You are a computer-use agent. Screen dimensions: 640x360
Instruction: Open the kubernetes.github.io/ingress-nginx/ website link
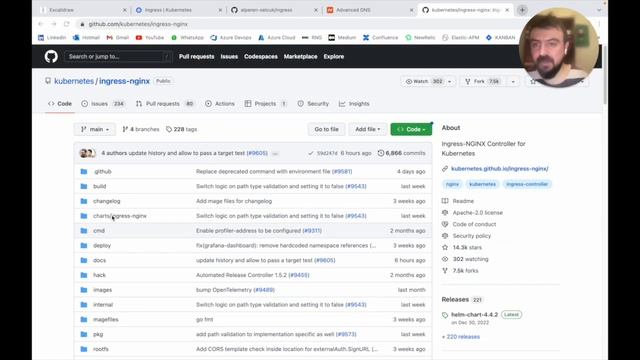pyautogui.click(x=500, y=168)
